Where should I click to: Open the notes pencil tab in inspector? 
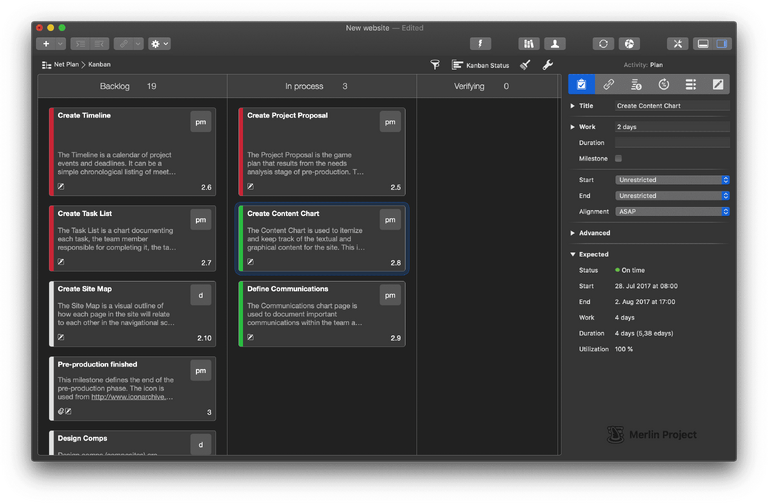[717, 85]
